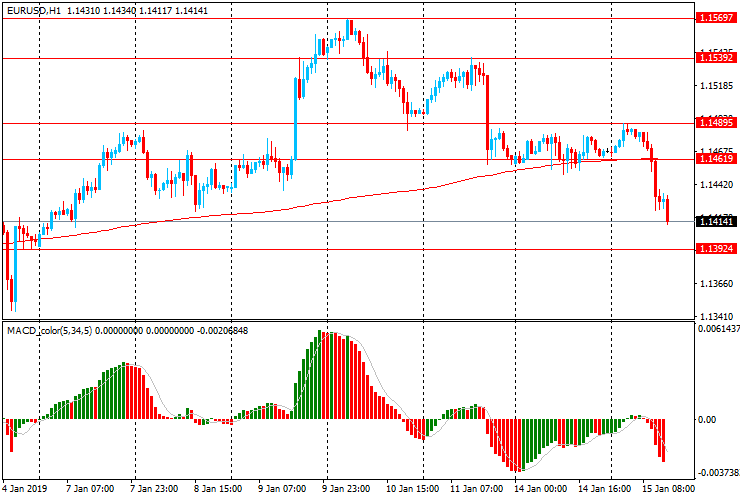Select the 1.13924 support level label
The image size is (740, 500).
[x=716, y=248]
